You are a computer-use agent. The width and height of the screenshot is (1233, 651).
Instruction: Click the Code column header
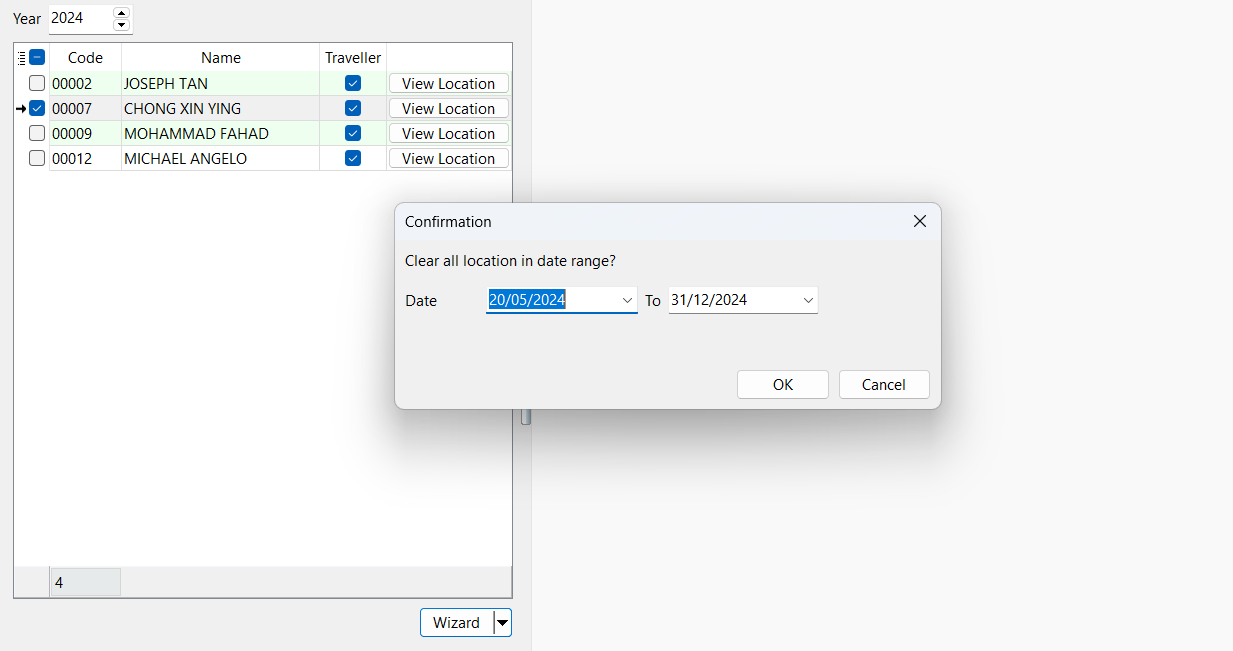[85, 58]
